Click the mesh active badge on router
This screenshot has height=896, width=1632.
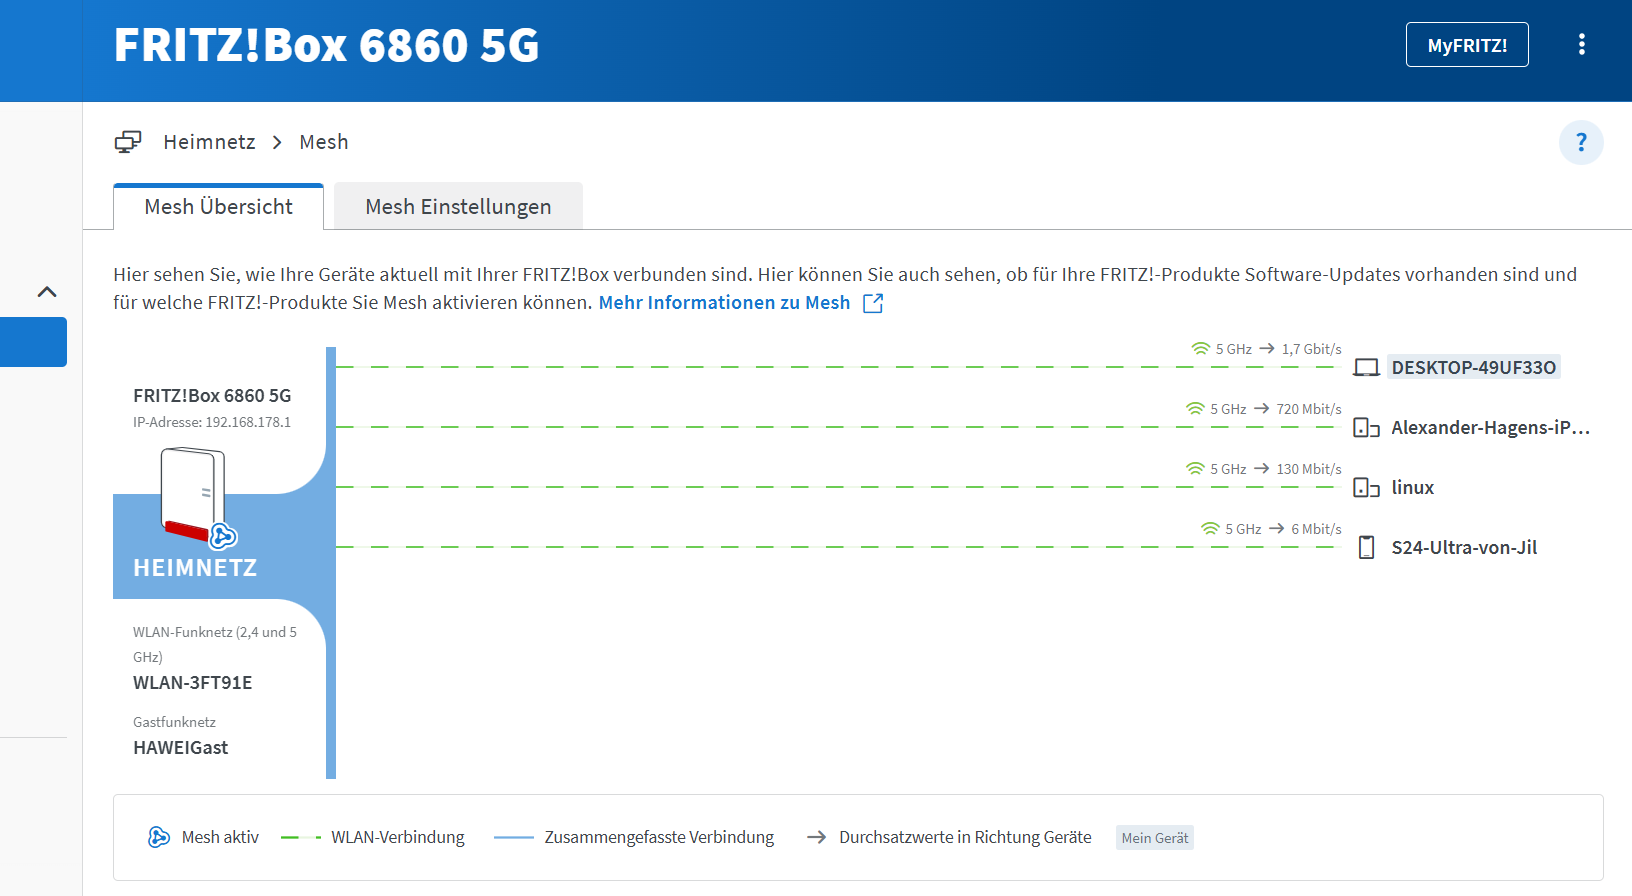click(x=223, y=536)
